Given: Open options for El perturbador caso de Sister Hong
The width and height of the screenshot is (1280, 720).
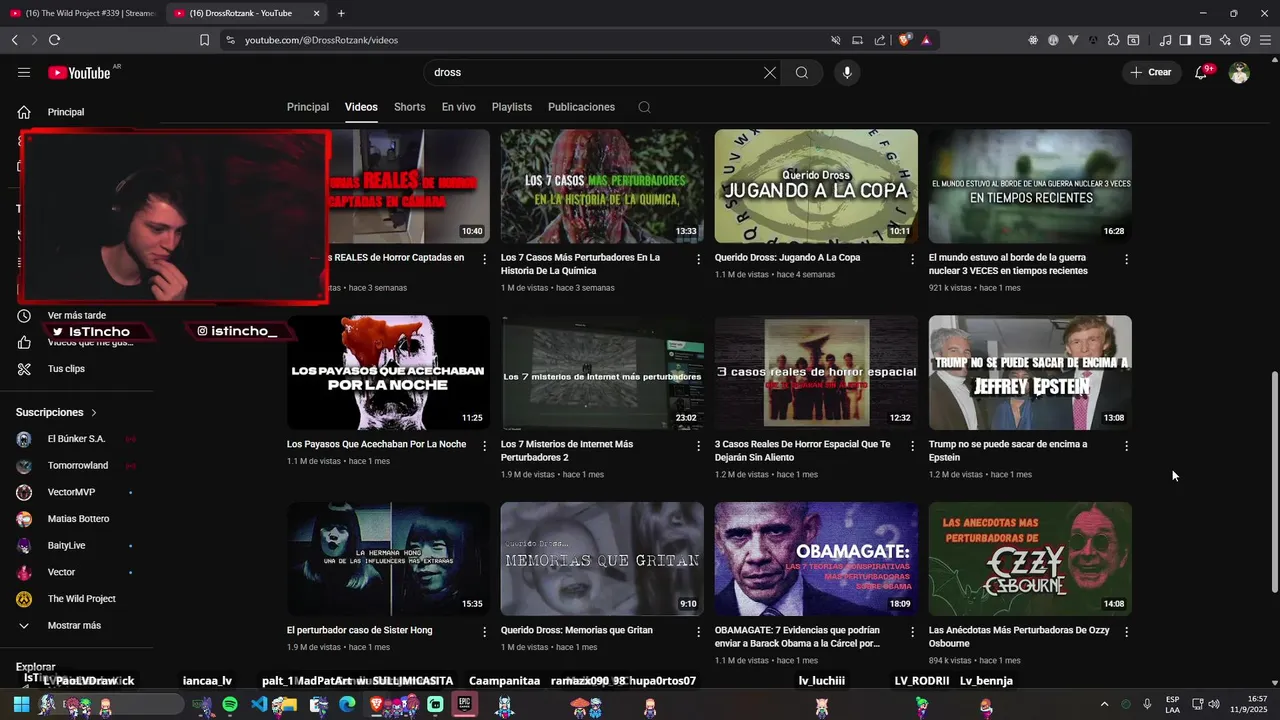Looking at the screenshot, I should click(x=485, y=632).
